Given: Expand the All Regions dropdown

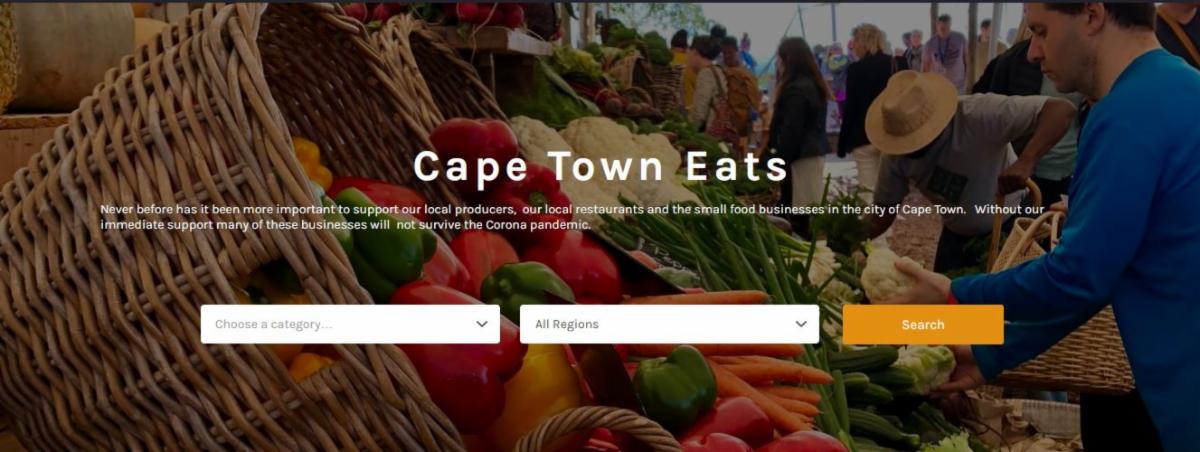Looking at the screenshot, I should 669,324.
